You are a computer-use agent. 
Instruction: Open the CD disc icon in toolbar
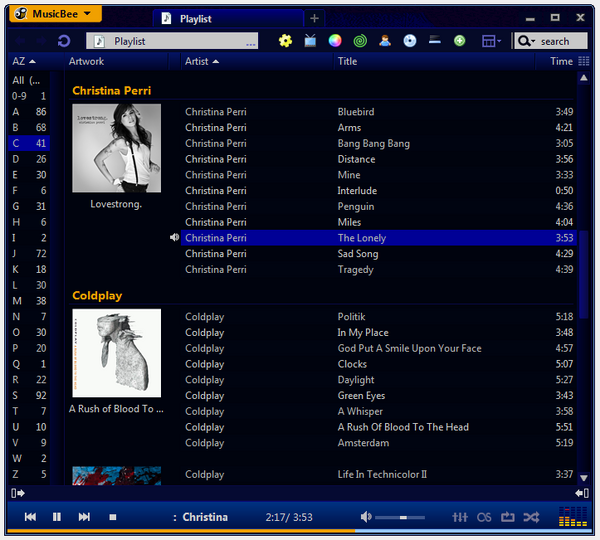pos(410,41)
